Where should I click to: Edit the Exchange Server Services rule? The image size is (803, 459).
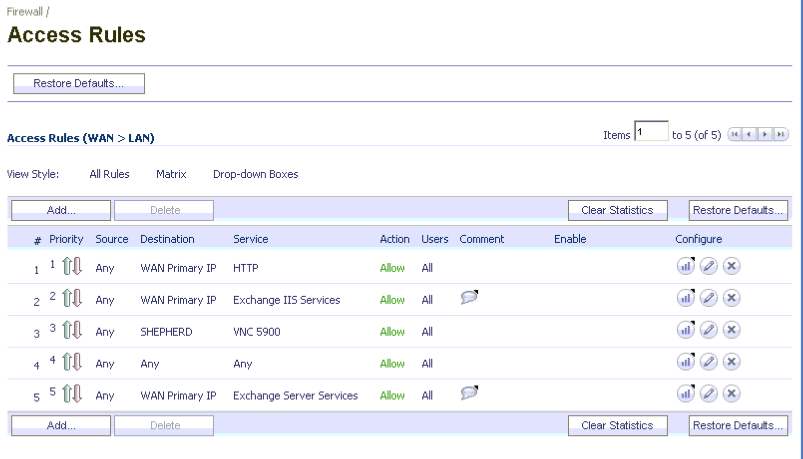coord(708,393)
